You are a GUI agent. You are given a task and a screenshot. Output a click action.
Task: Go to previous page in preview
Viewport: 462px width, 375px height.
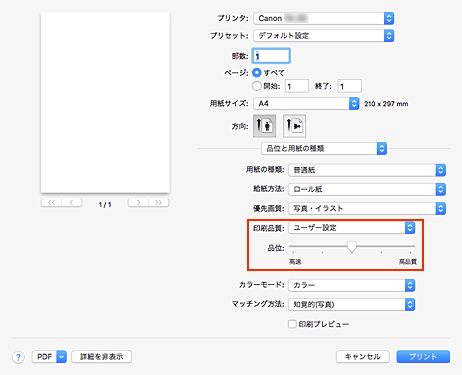tap(72, 202)
